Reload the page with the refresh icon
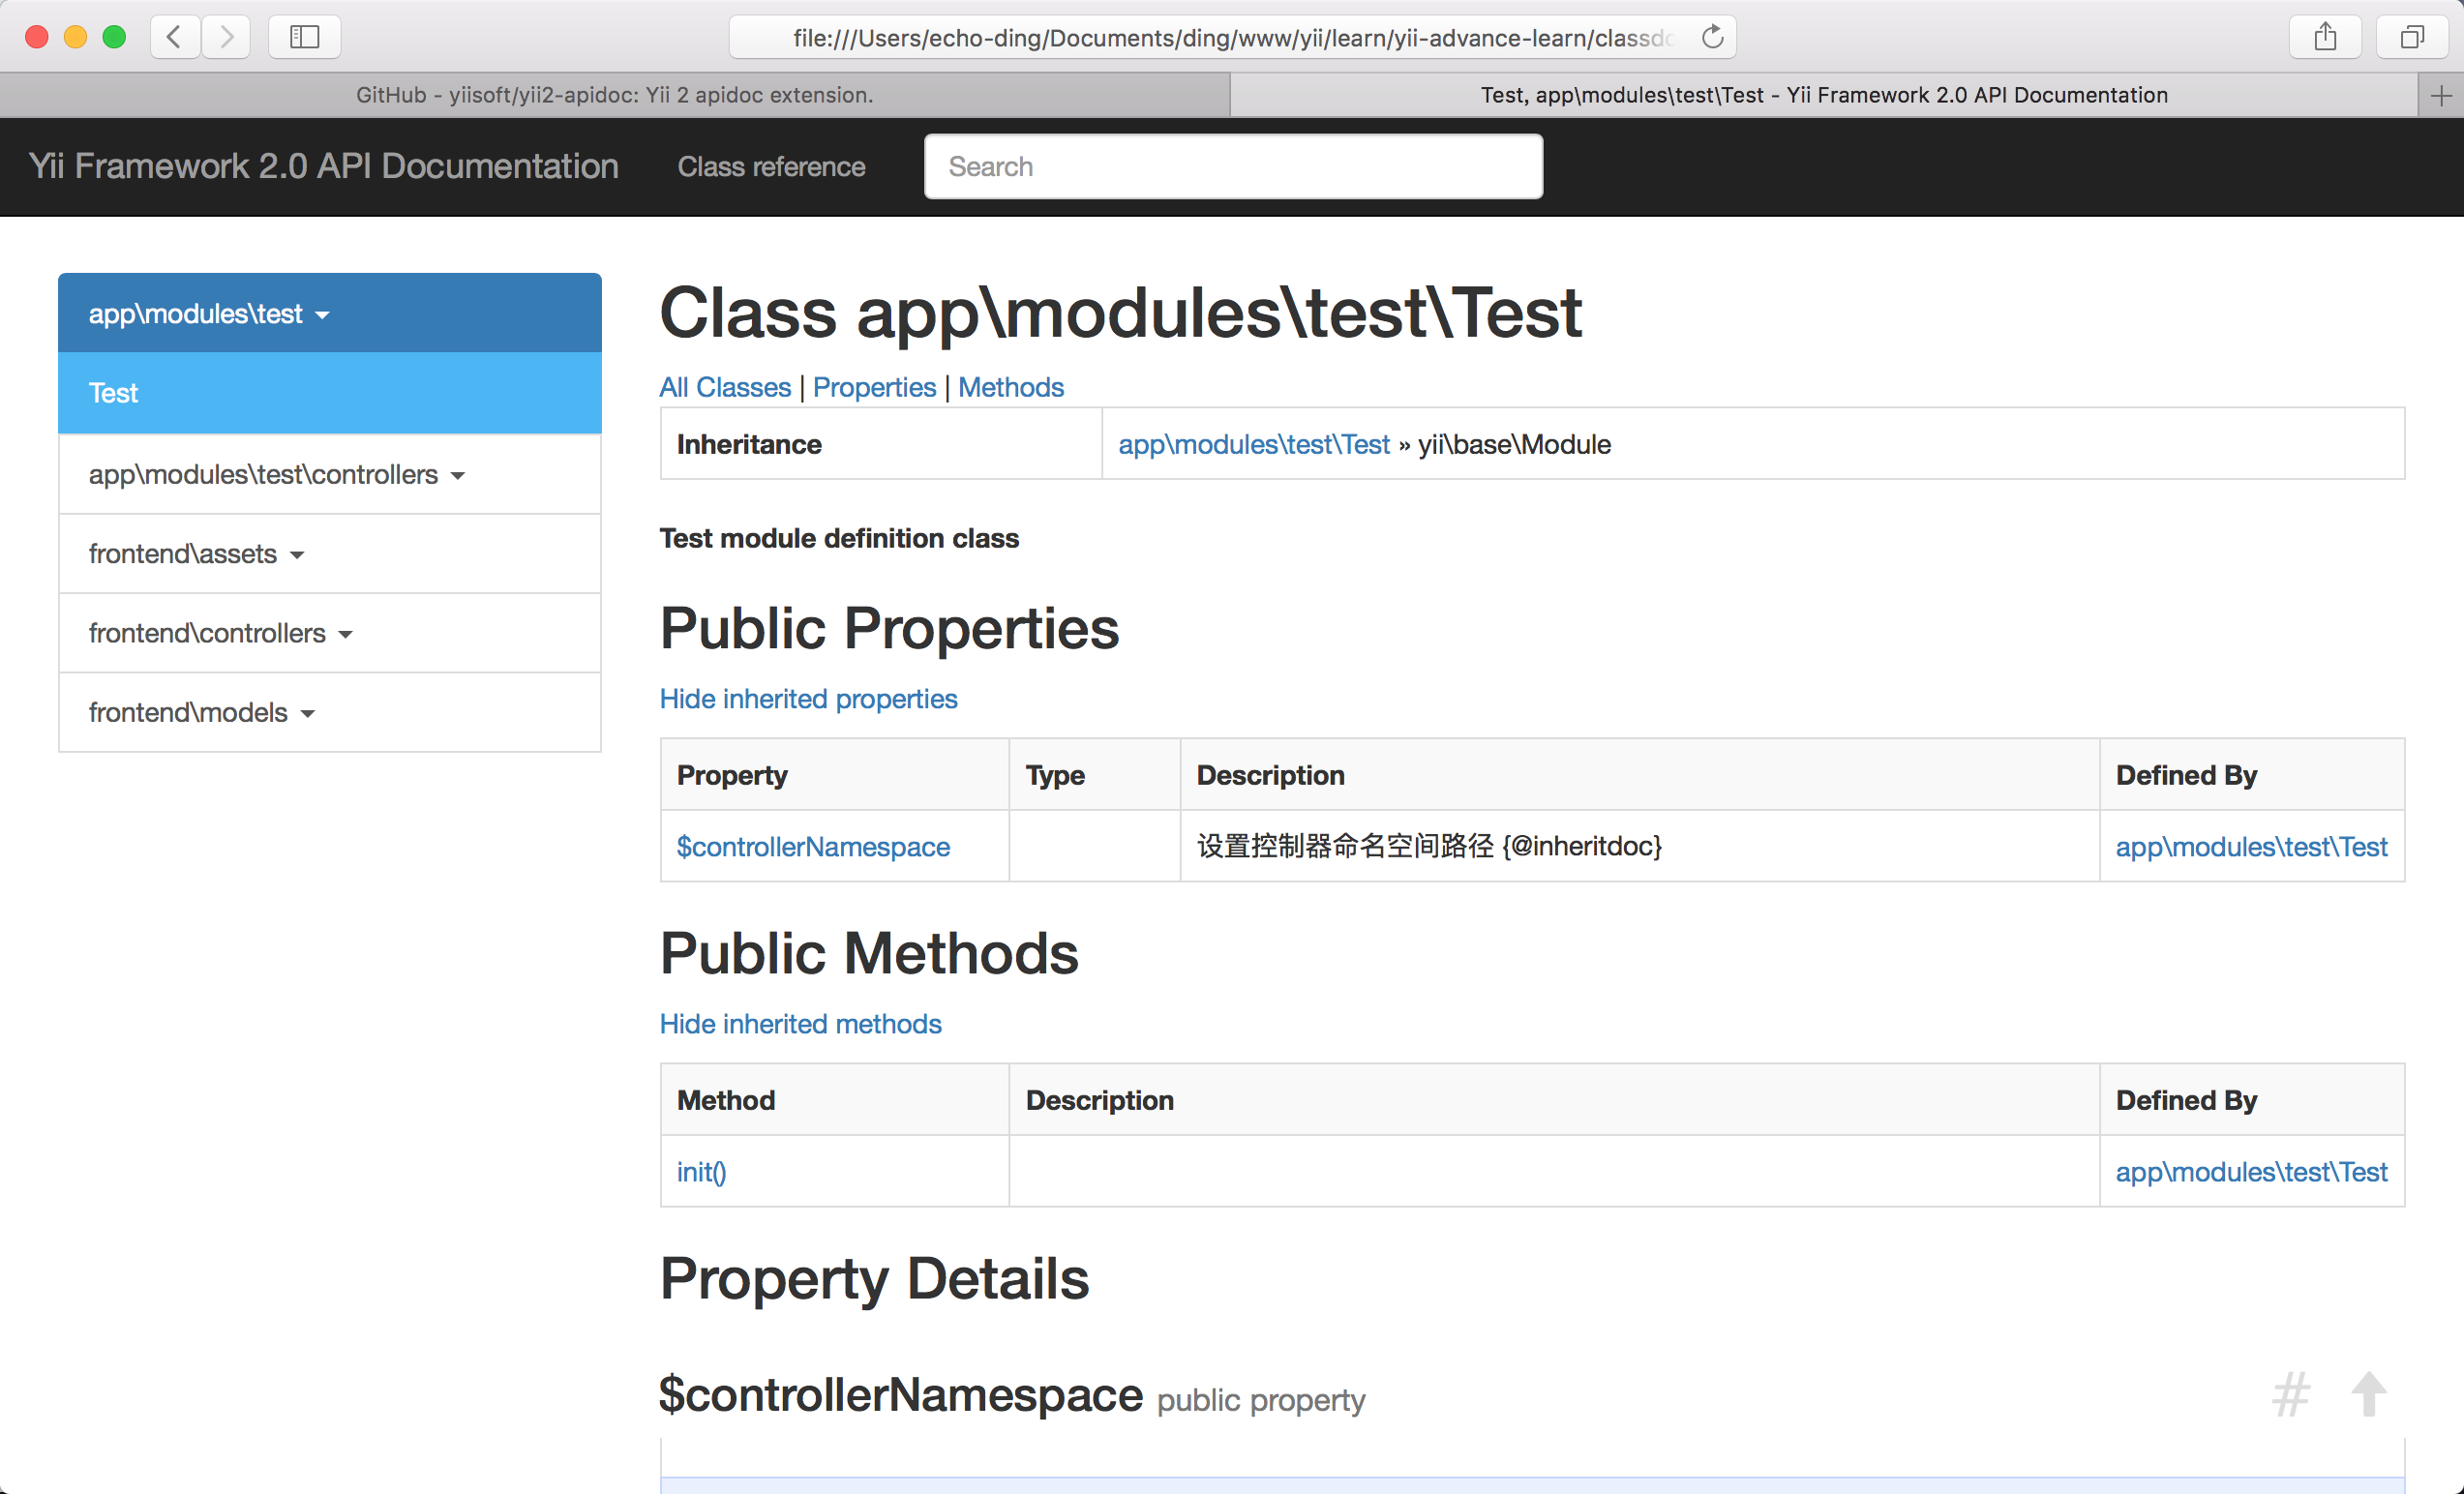 (x=1712, y=37)
